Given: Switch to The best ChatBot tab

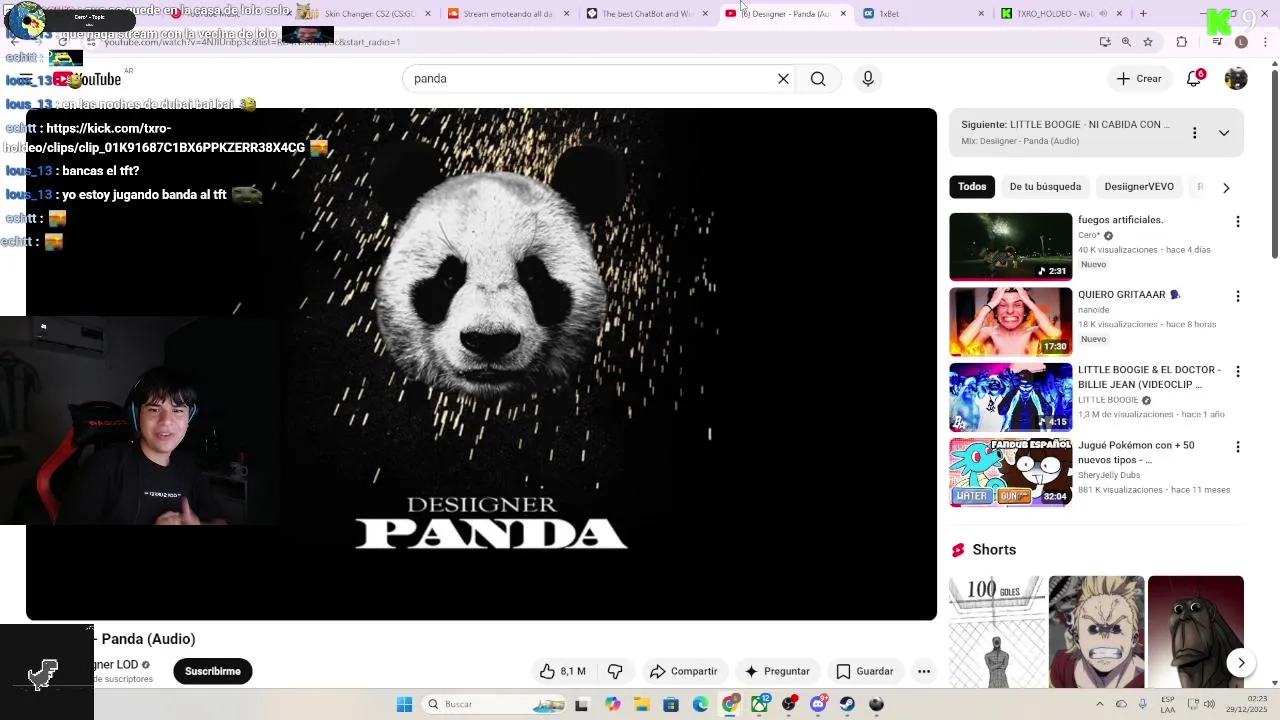Looking at the screenshot, I should (x=646, y=14).
